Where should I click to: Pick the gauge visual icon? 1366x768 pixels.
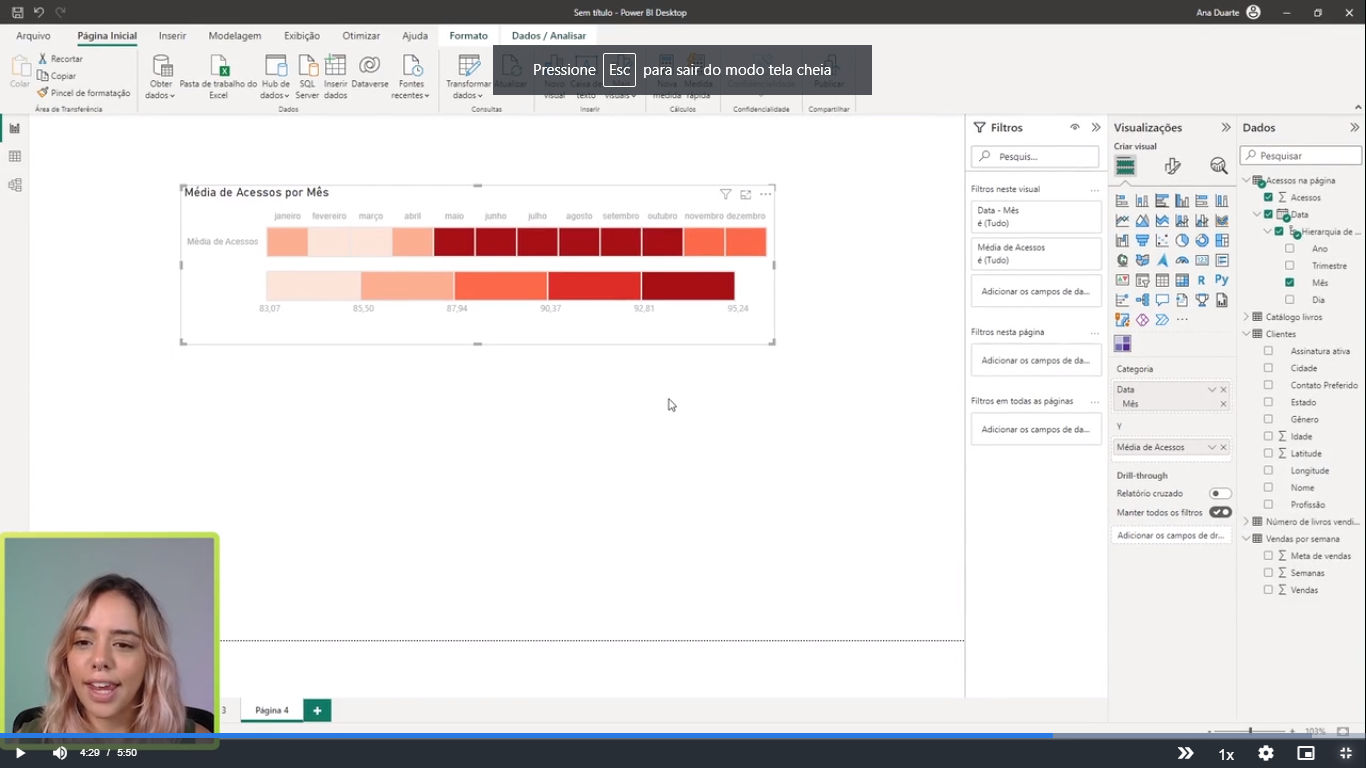click(x=1182, y=261)
